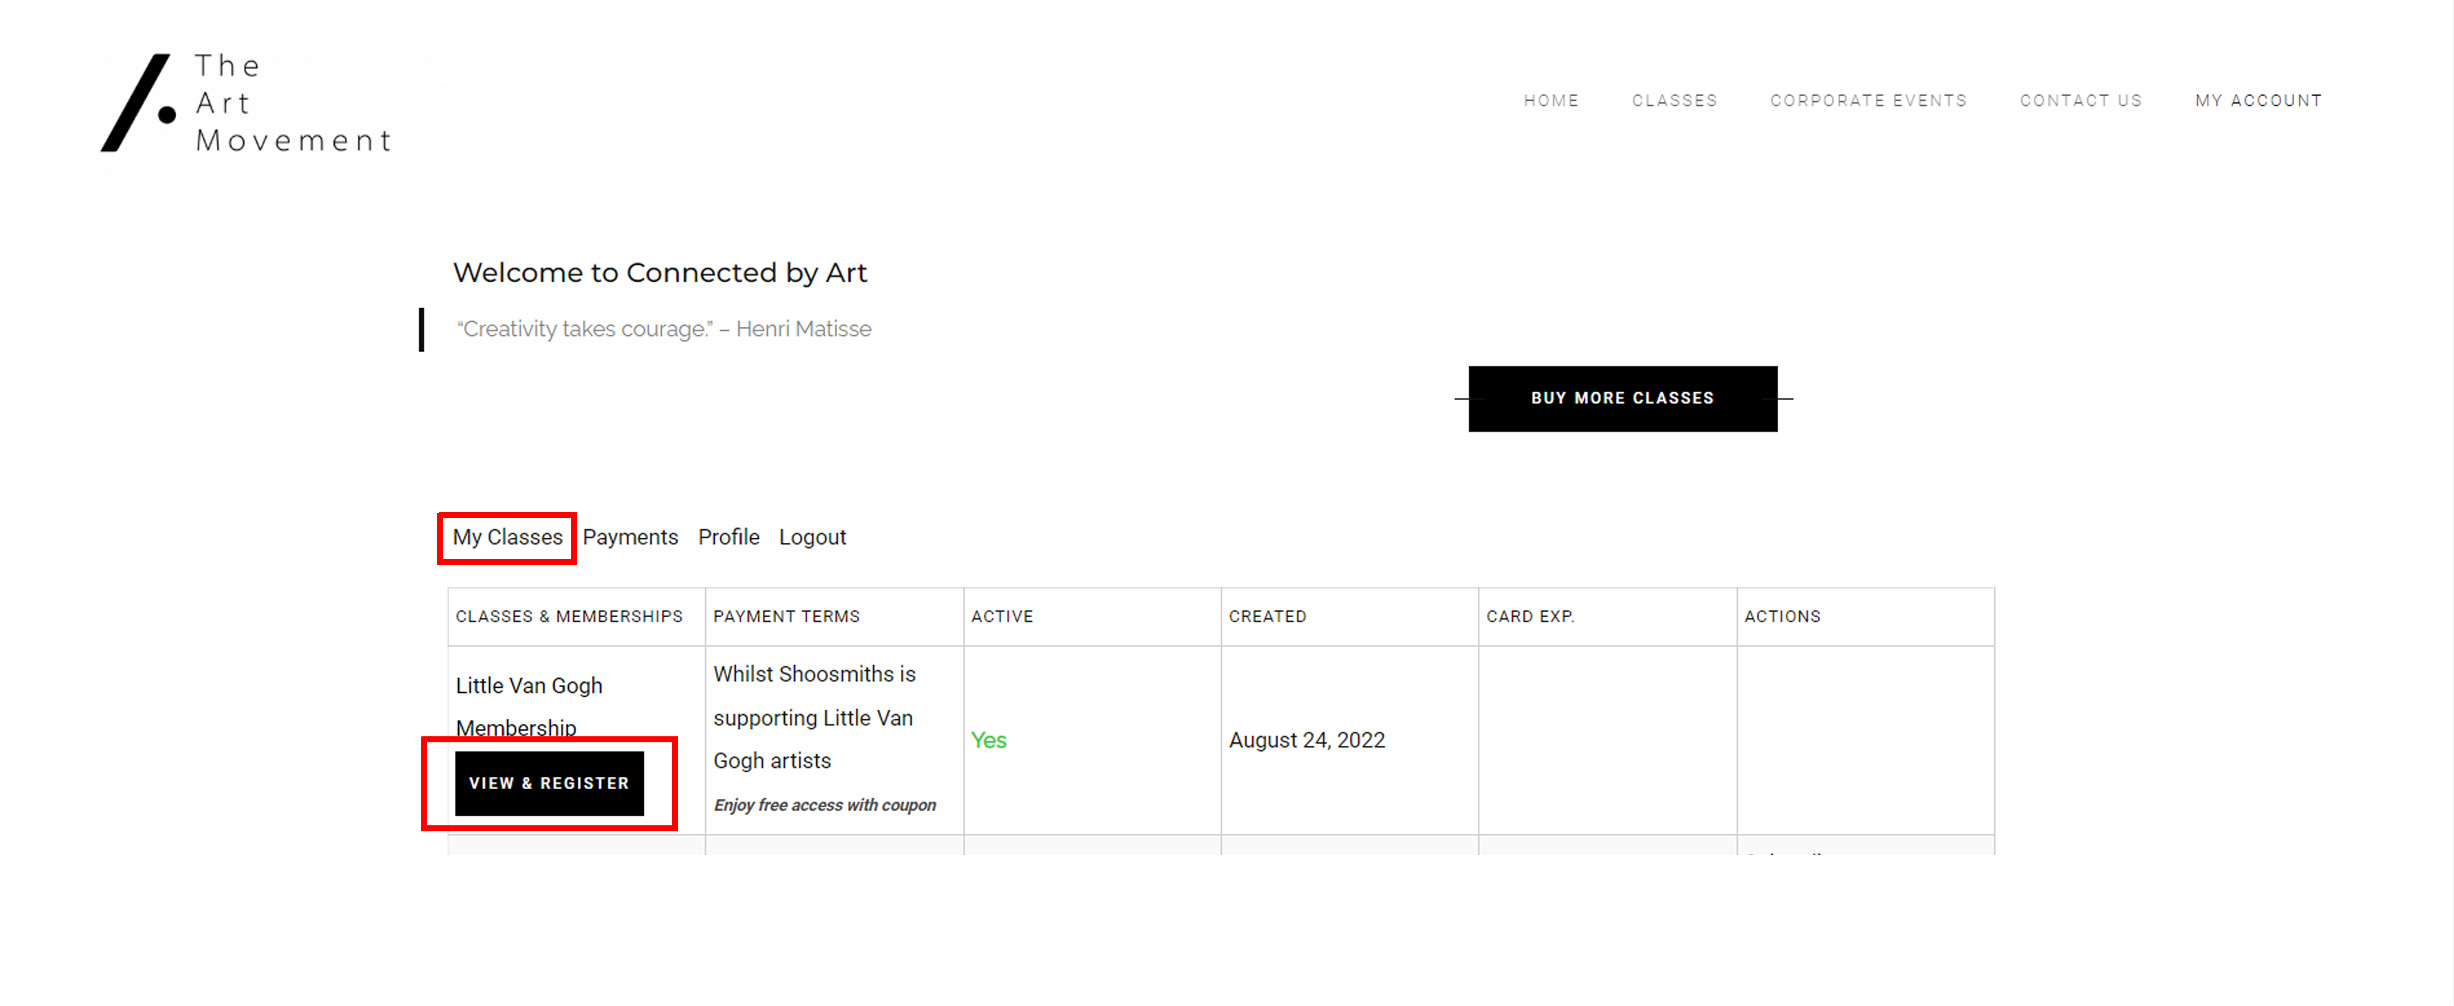This screenshot has width=2454, height=1006.
Task: Click the Henri Matisse quote text
Action: click(663, 329)
